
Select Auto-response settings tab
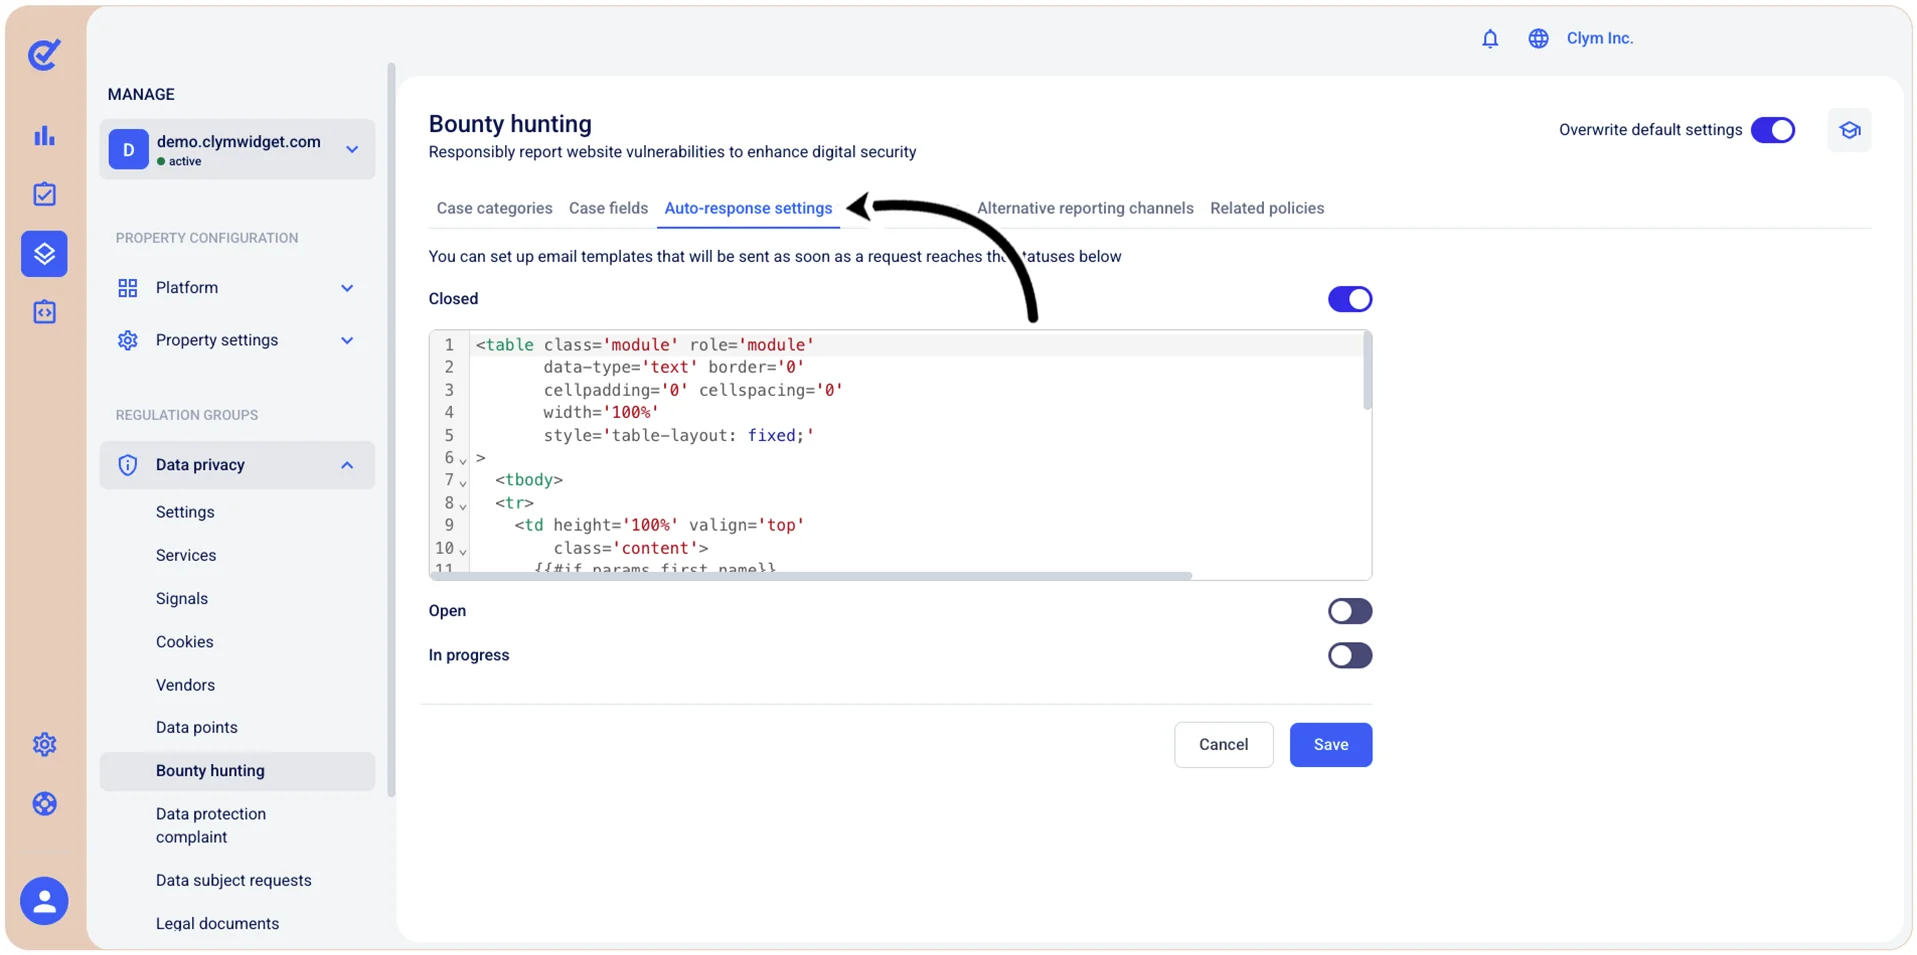(x=748, y=208)
